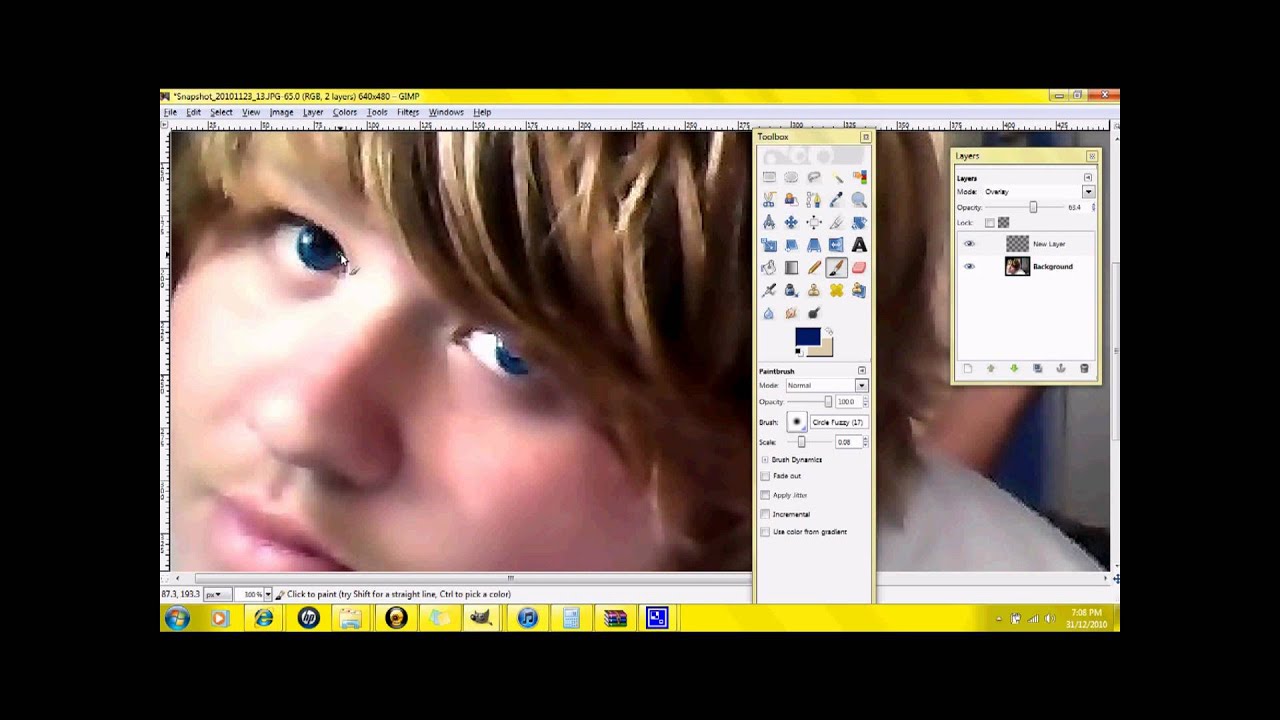Select the Background layer thumbnail
This screenshot has width=1280, height=720.
coord(1017,267)
